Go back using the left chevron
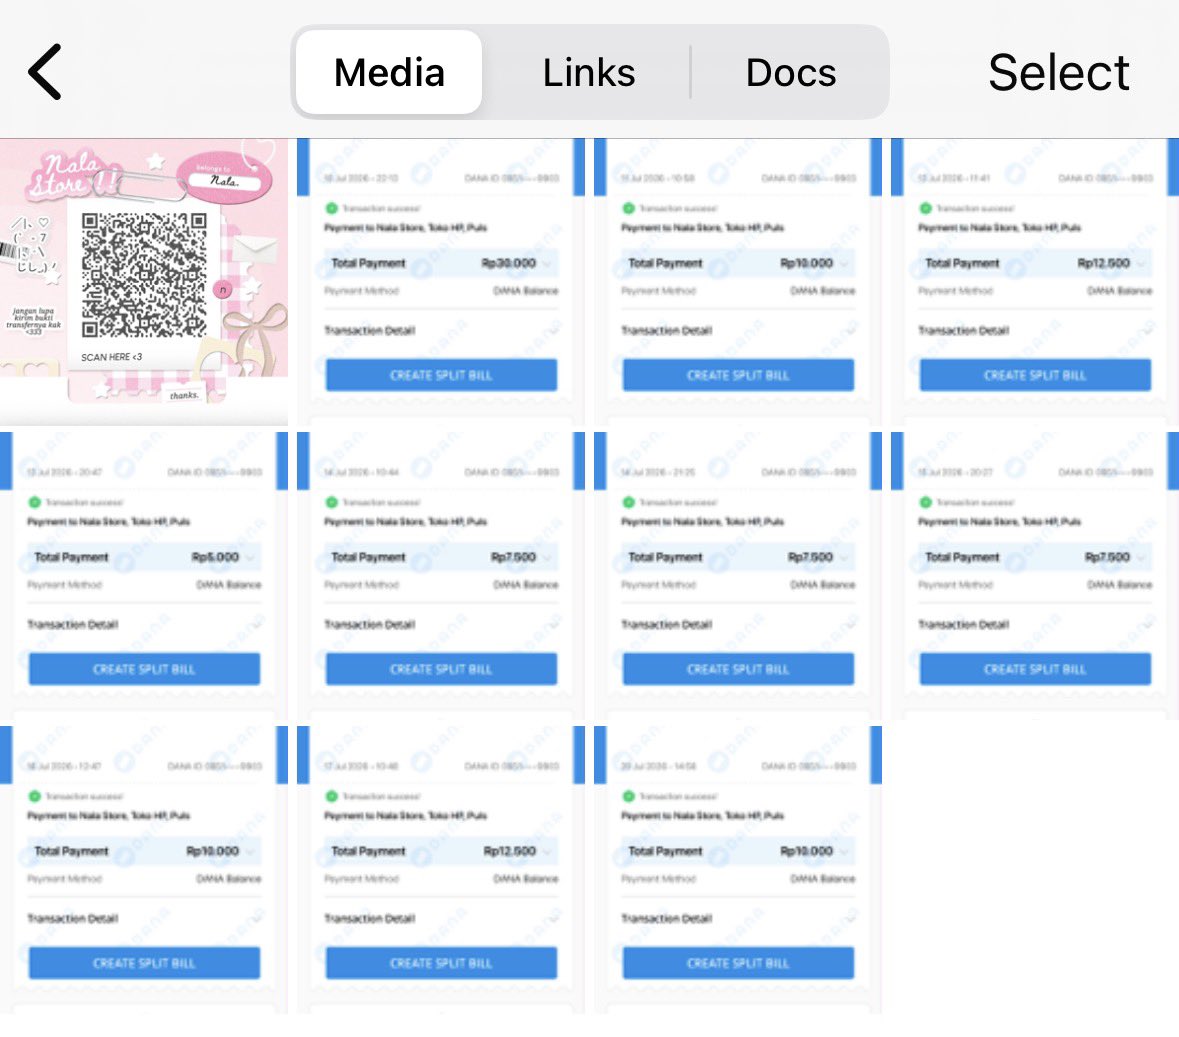 44,72
